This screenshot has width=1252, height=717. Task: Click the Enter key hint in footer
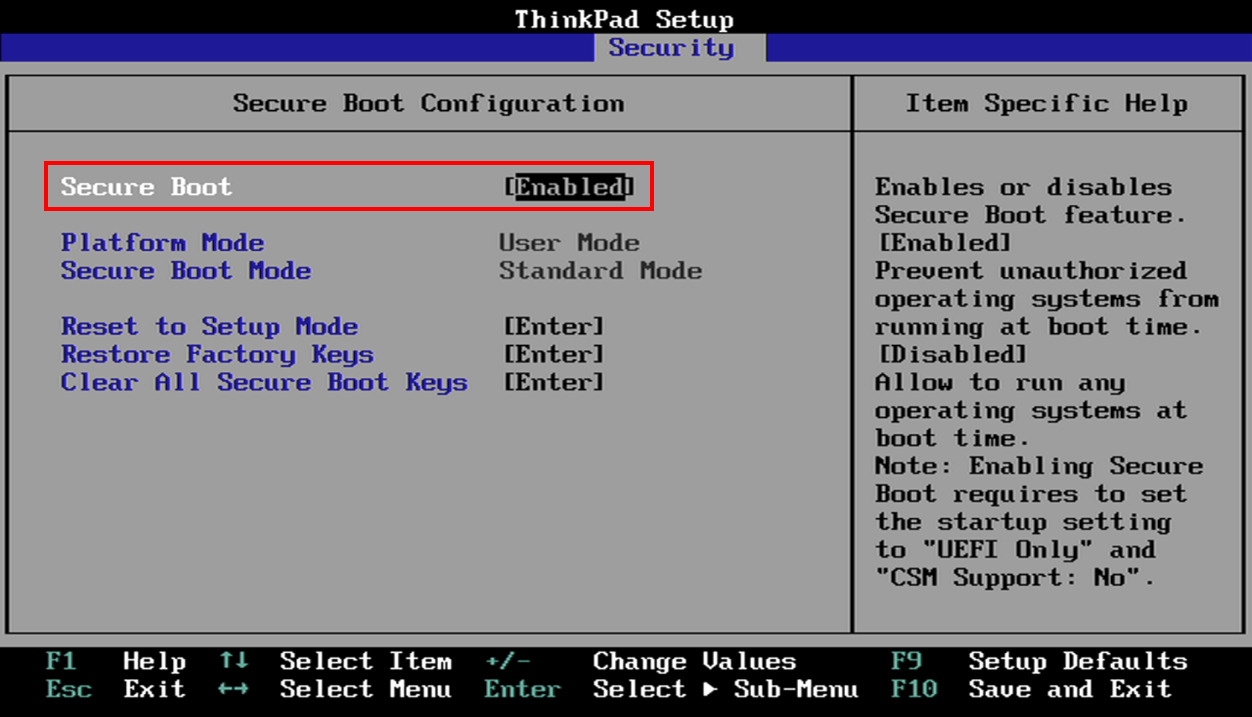tap(522, 689)
